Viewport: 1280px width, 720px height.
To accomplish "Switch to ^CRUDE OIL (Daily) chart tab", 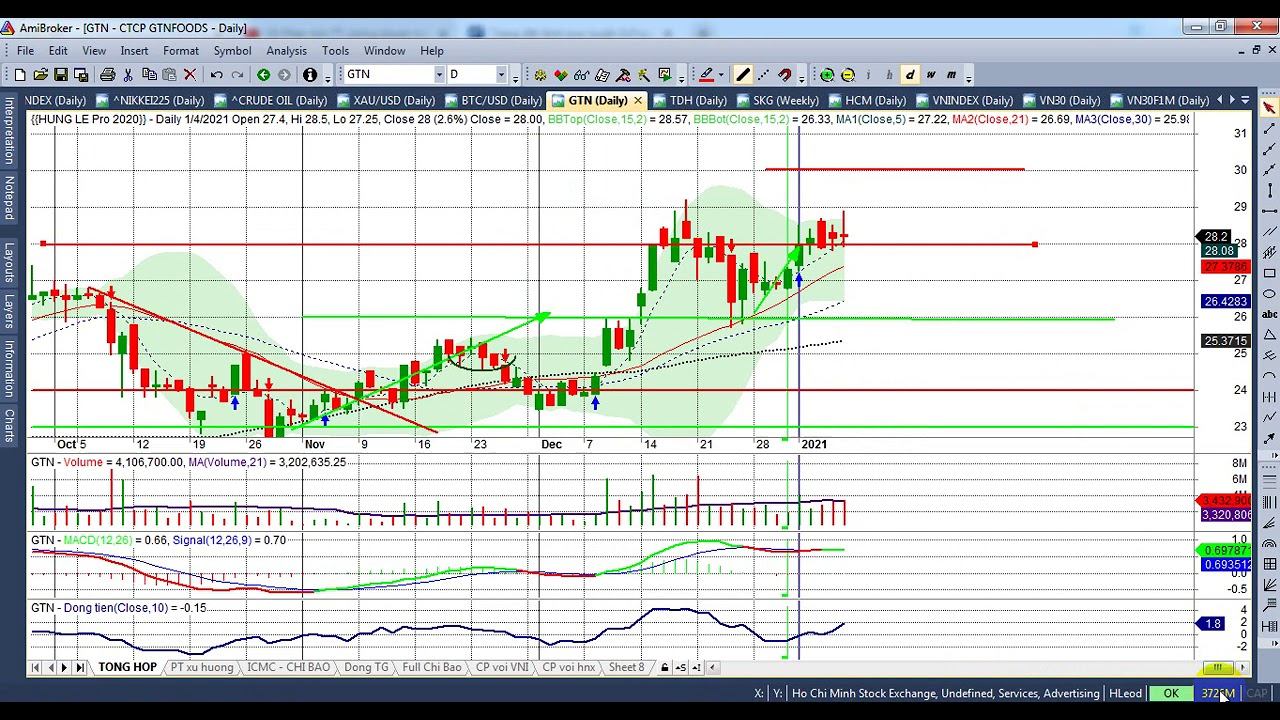I will coord(270,100).
